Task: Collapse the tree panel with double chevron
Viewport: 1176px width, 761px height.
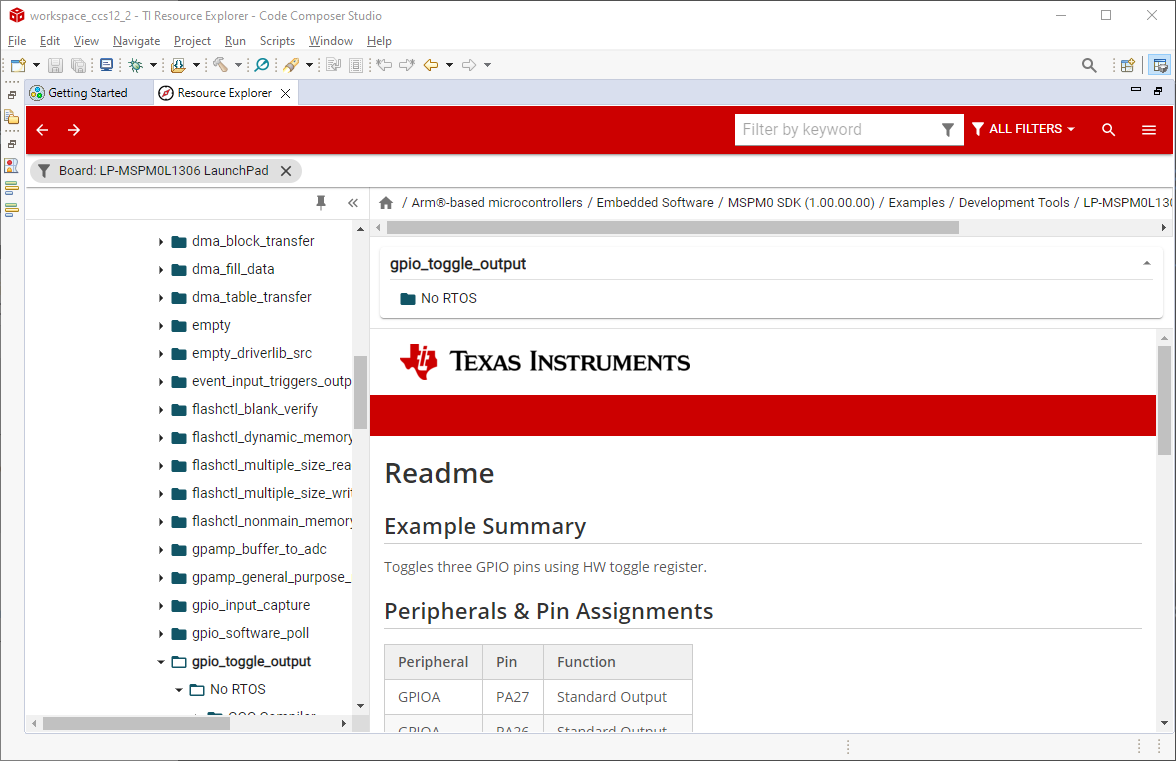Action: [352, 202]
